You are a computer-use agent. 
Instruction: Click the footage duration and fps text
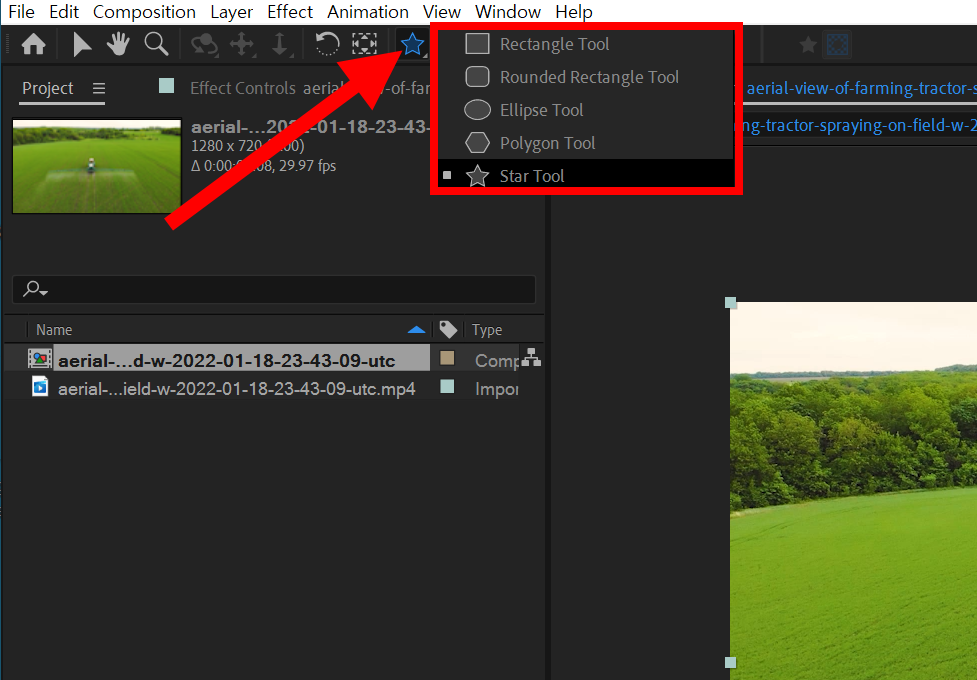pos(264,166)
